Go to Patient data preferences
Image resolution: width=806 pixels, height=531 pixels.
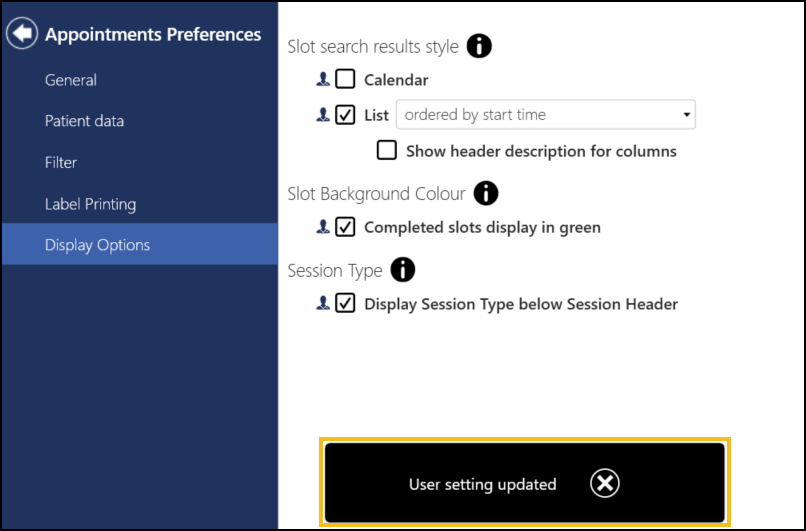point(85,121)
